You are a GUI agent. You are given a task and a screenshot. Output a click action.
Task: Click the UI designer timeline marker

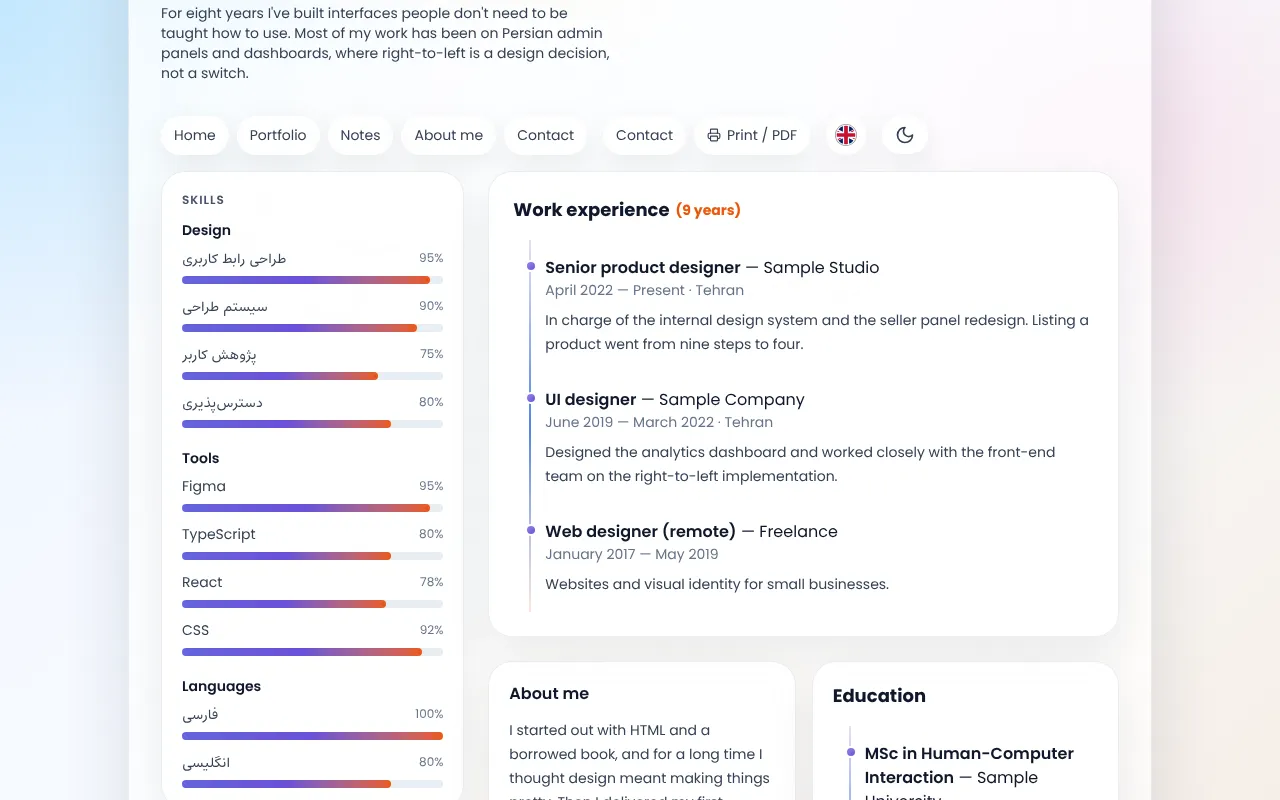[x=531, y=398]
